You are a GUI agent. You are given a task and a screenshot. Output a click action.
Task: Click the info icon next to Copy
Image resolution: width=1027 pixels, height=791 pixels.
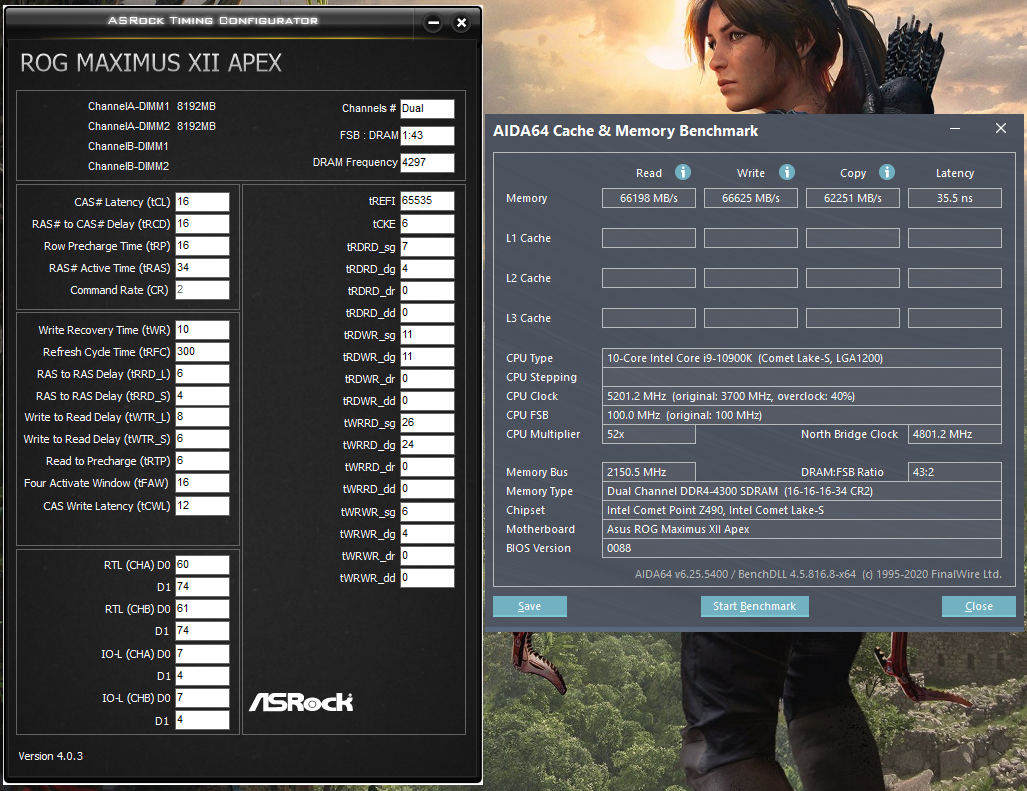[886, 172]
